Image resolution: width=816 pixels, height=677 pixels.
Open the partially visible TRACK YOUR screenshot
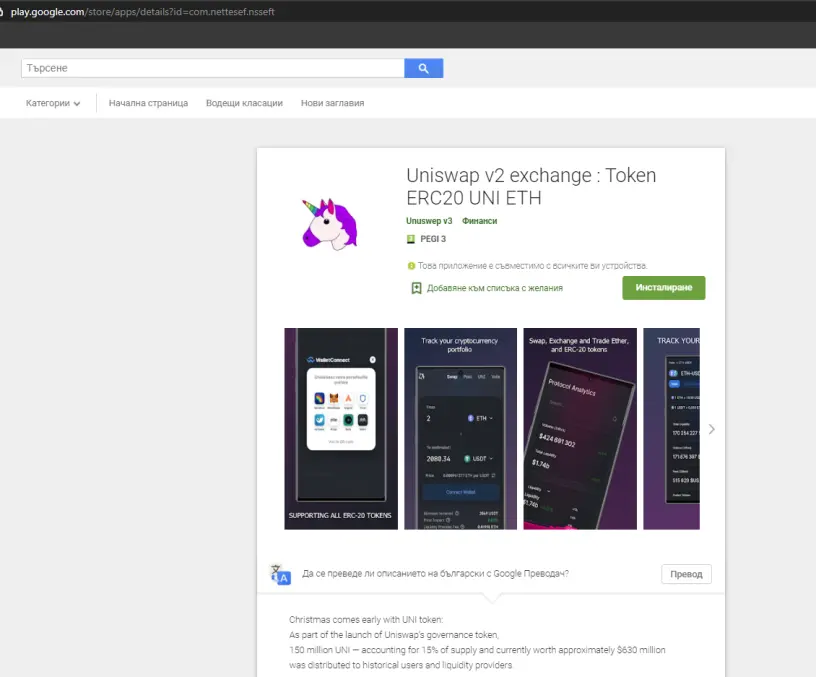pyautogui.click(x=671, y=429)
